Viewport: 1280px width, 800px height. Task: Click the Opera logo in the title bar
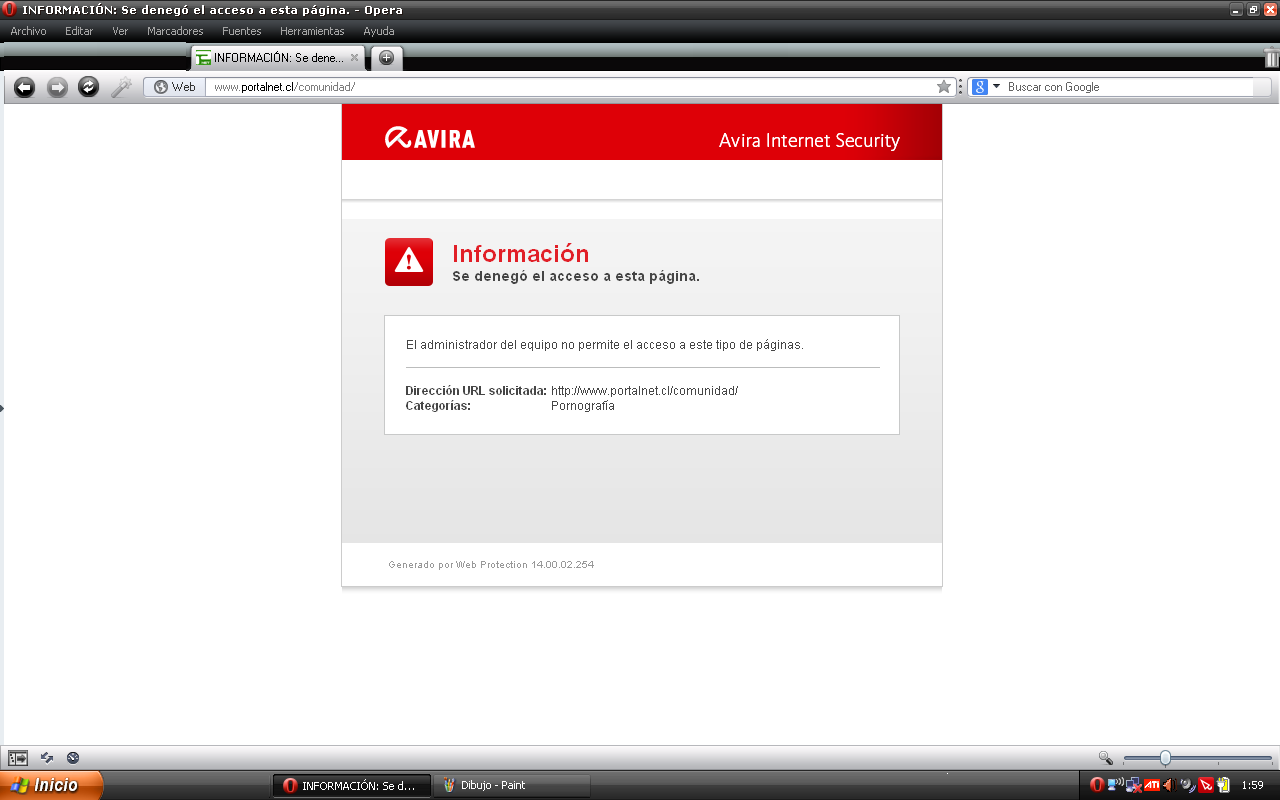pos(10,10)
